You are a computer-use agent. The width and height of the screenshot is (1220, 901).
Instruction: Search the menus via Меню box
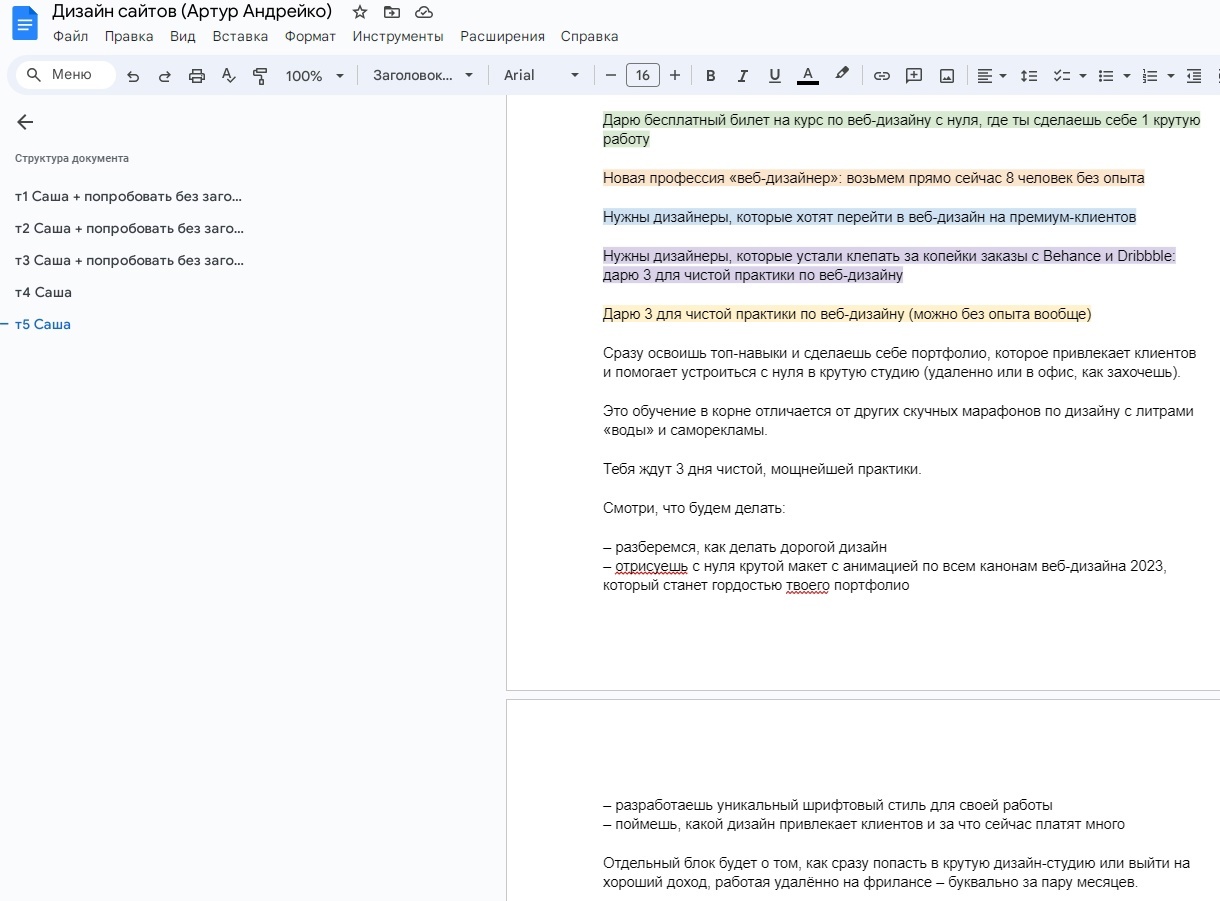66,75
